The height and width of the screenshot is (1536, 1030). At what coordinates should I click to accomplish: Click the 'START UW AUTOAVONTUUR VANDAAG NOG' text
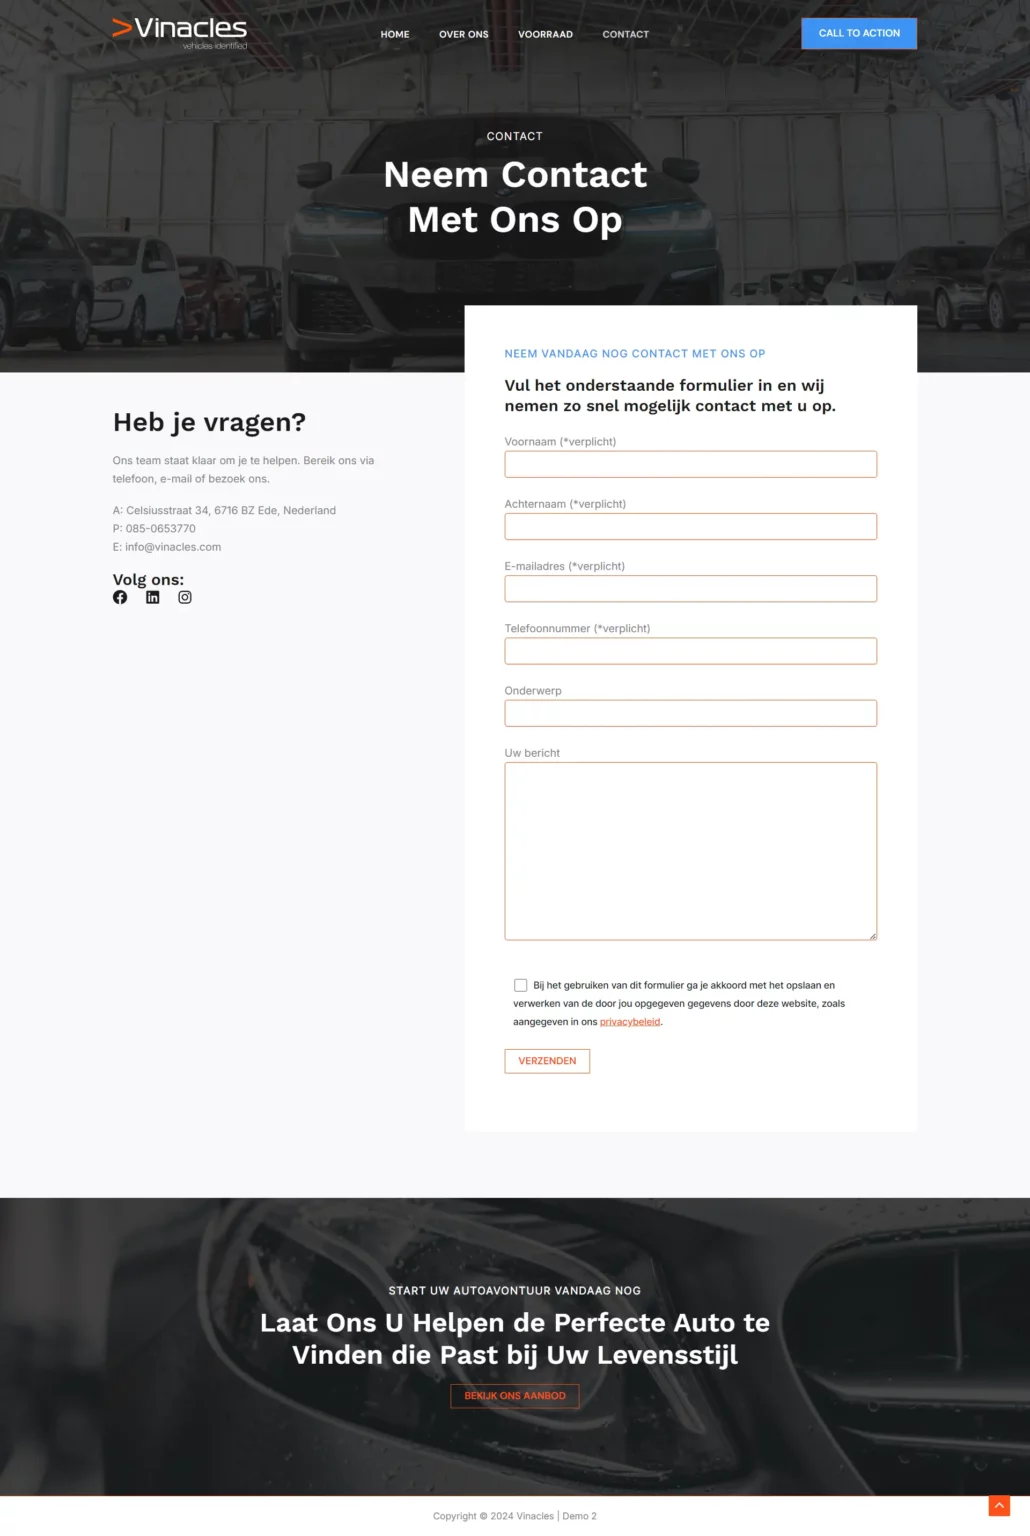pos(515,1291)
